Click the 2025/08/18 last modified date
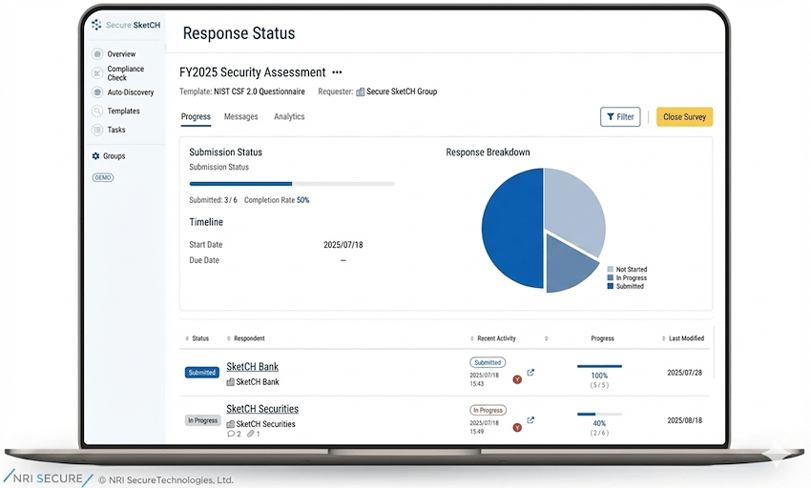 pyautogui.click(x=684, y=420)
